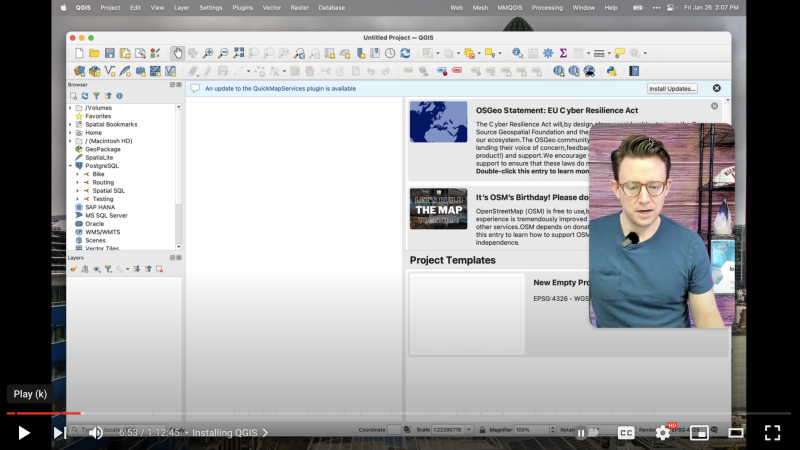Screen dimensions: 800x450
Task: Expand the Testing connection
Action: pos(78,199)
